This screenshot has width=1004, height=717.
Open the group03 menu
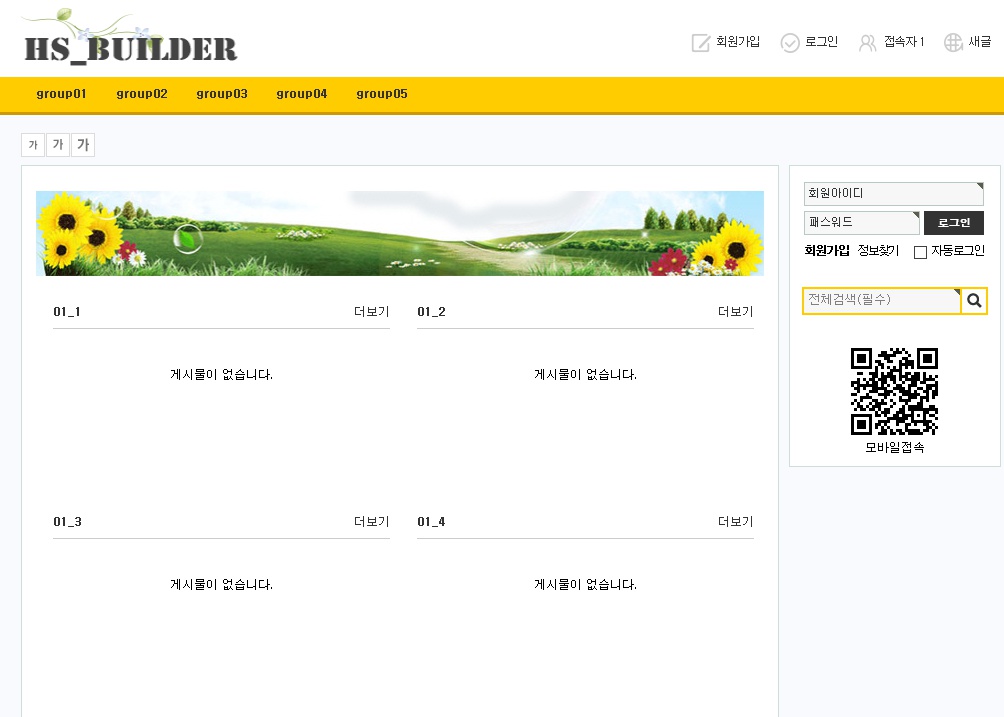(x=221, y=94)
